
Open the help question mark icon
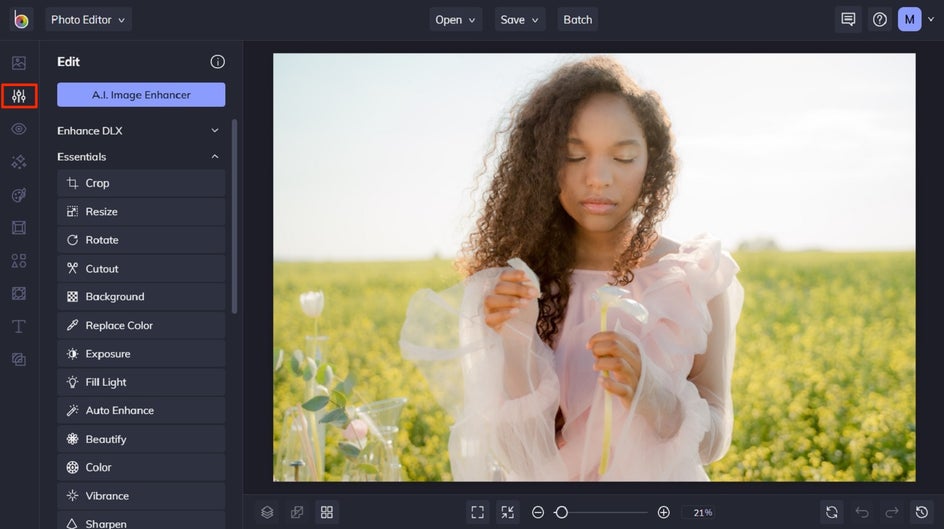click(880, 19)
